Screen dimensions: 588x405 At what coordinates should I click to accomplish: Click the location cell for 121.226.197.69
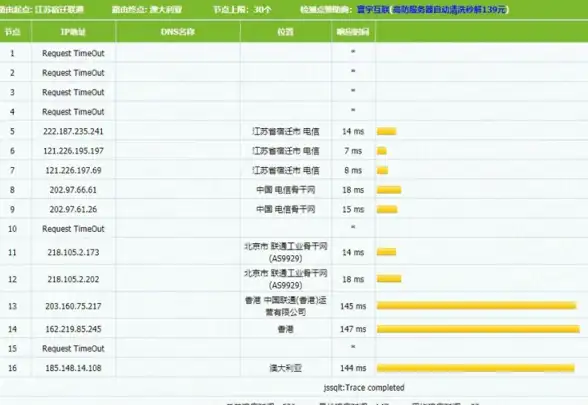pos(286,170)
